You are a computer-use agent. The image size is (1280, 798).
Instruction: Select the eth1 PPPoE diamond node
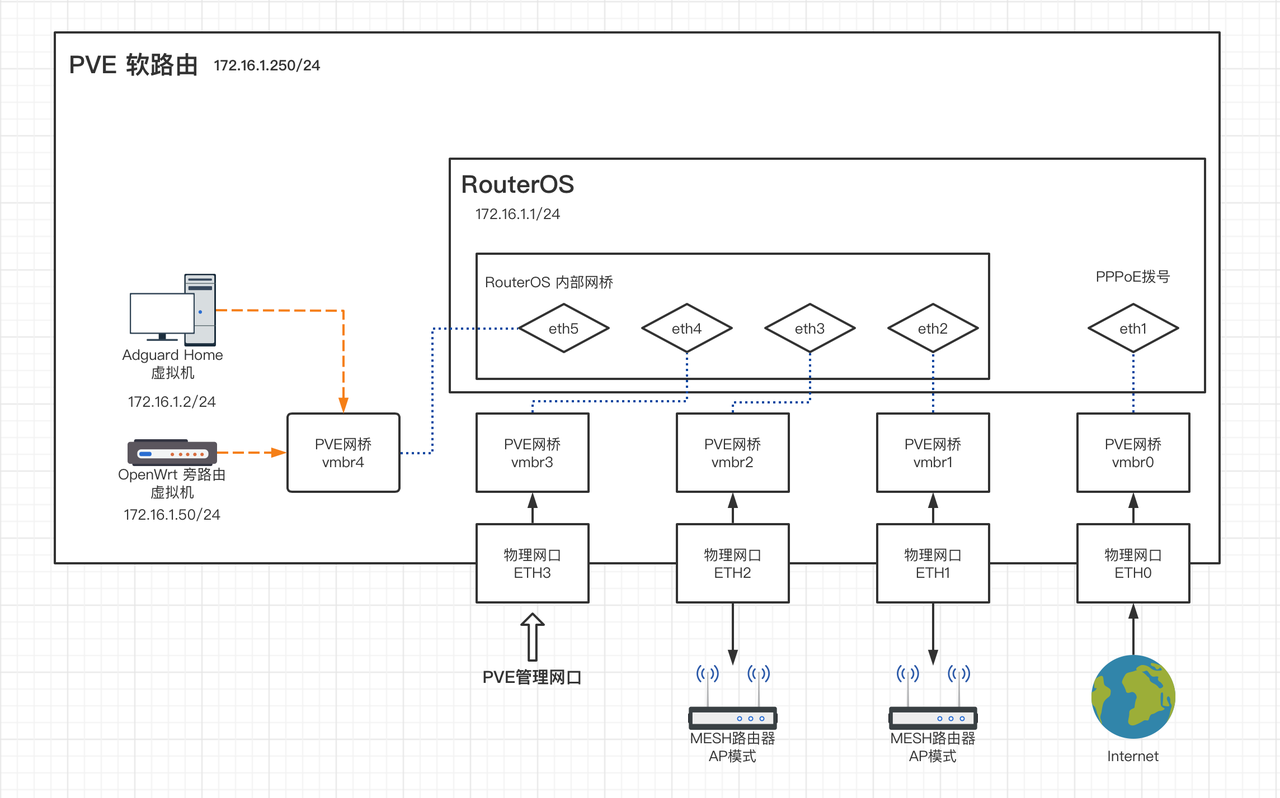pos(1133,328)
